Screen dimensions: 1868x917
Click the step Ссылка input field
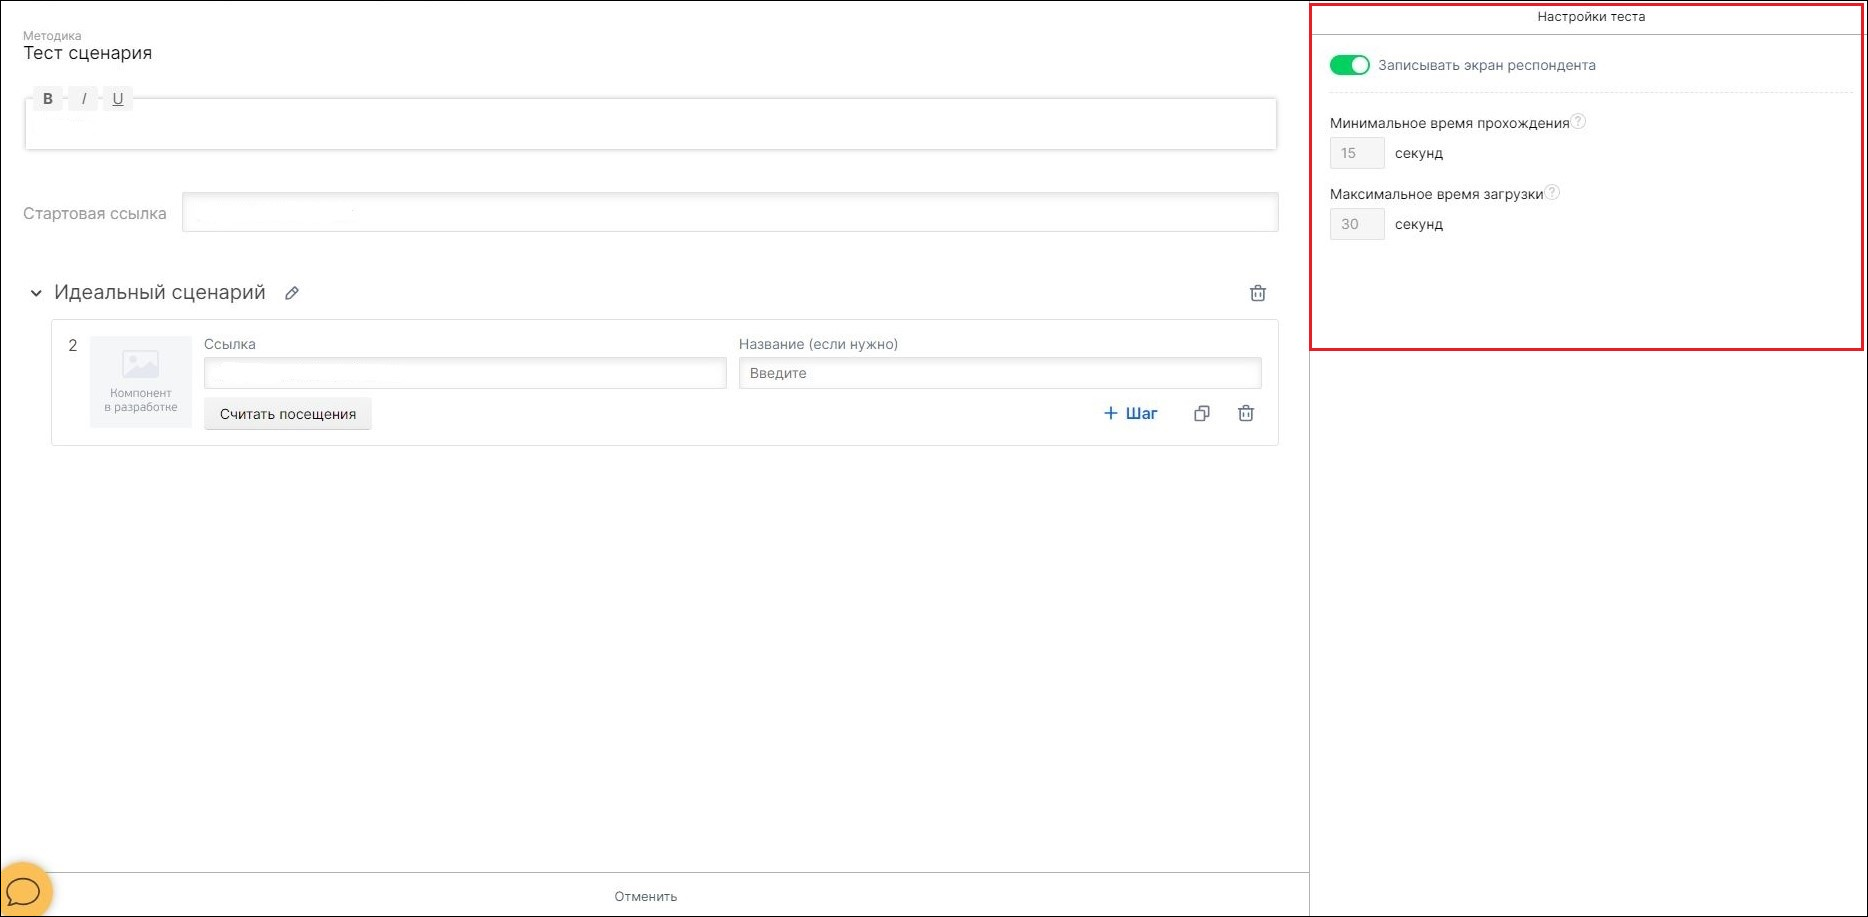465,373
